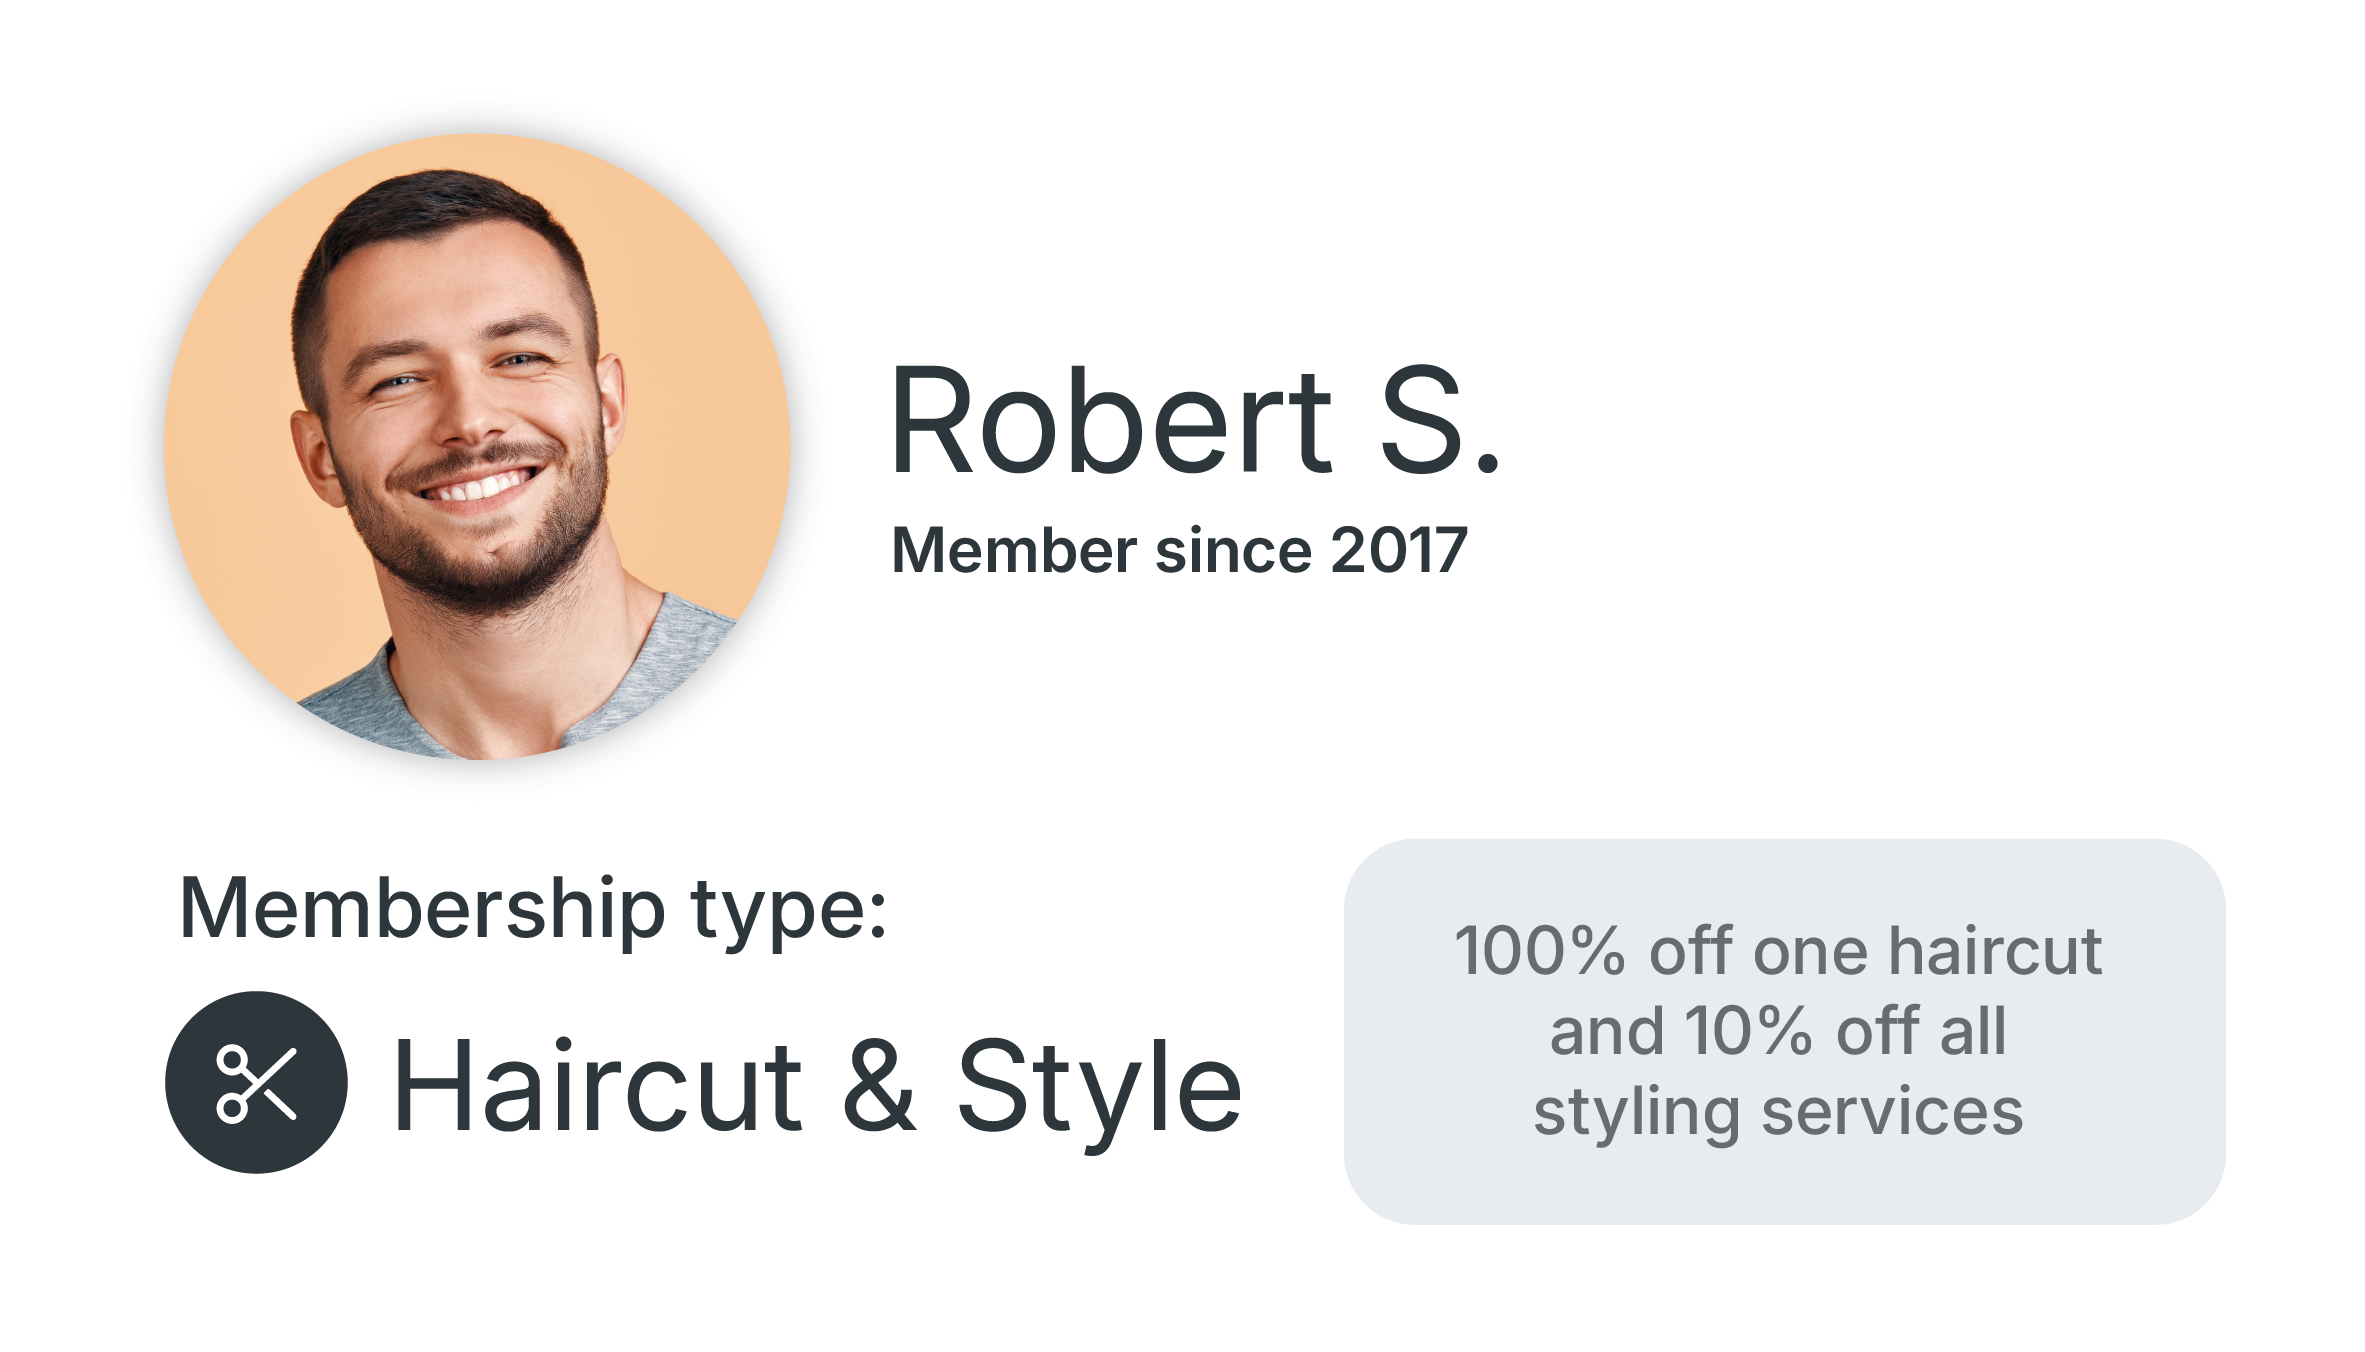
Task: Click the word Membership in the label
Action: click(422, 908)
